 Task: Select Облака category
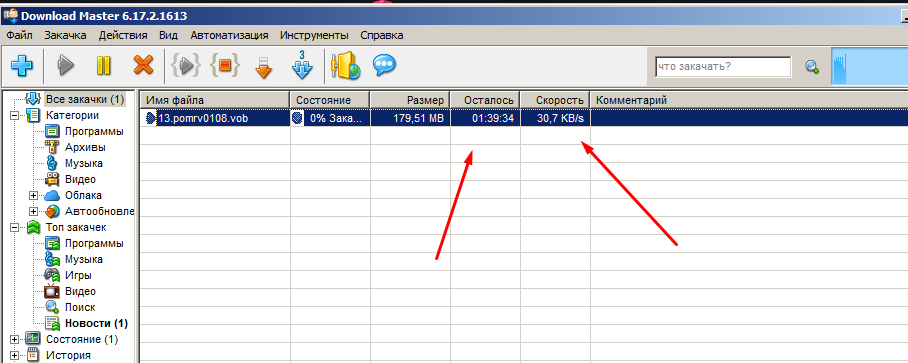(83, 196)
